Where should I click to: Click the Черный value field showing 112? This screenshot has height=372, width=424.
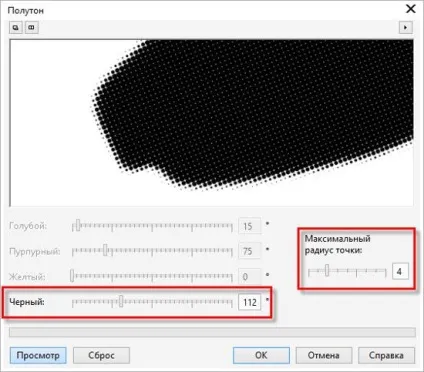[250, 302]
